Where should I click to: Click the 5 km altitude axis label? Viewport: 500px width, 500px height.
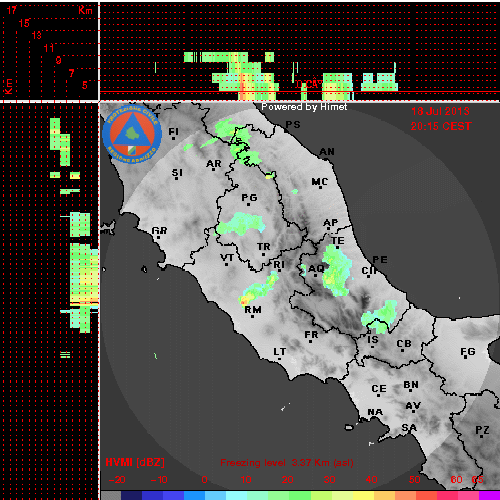[85, 85]
